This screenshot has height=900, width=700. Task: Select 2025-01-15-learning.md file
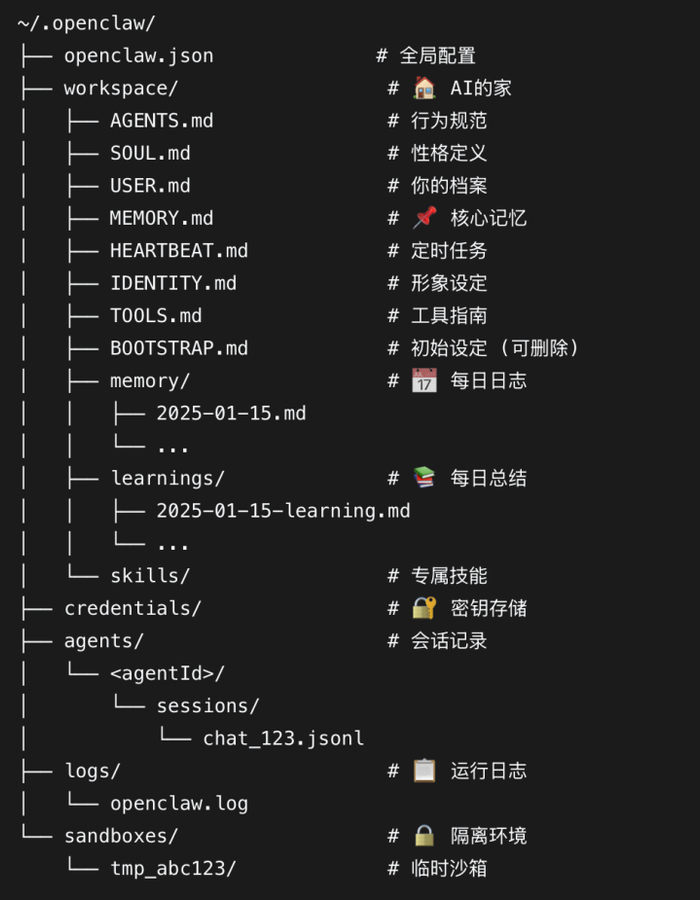pyautogui.click(x=283, y=511)
